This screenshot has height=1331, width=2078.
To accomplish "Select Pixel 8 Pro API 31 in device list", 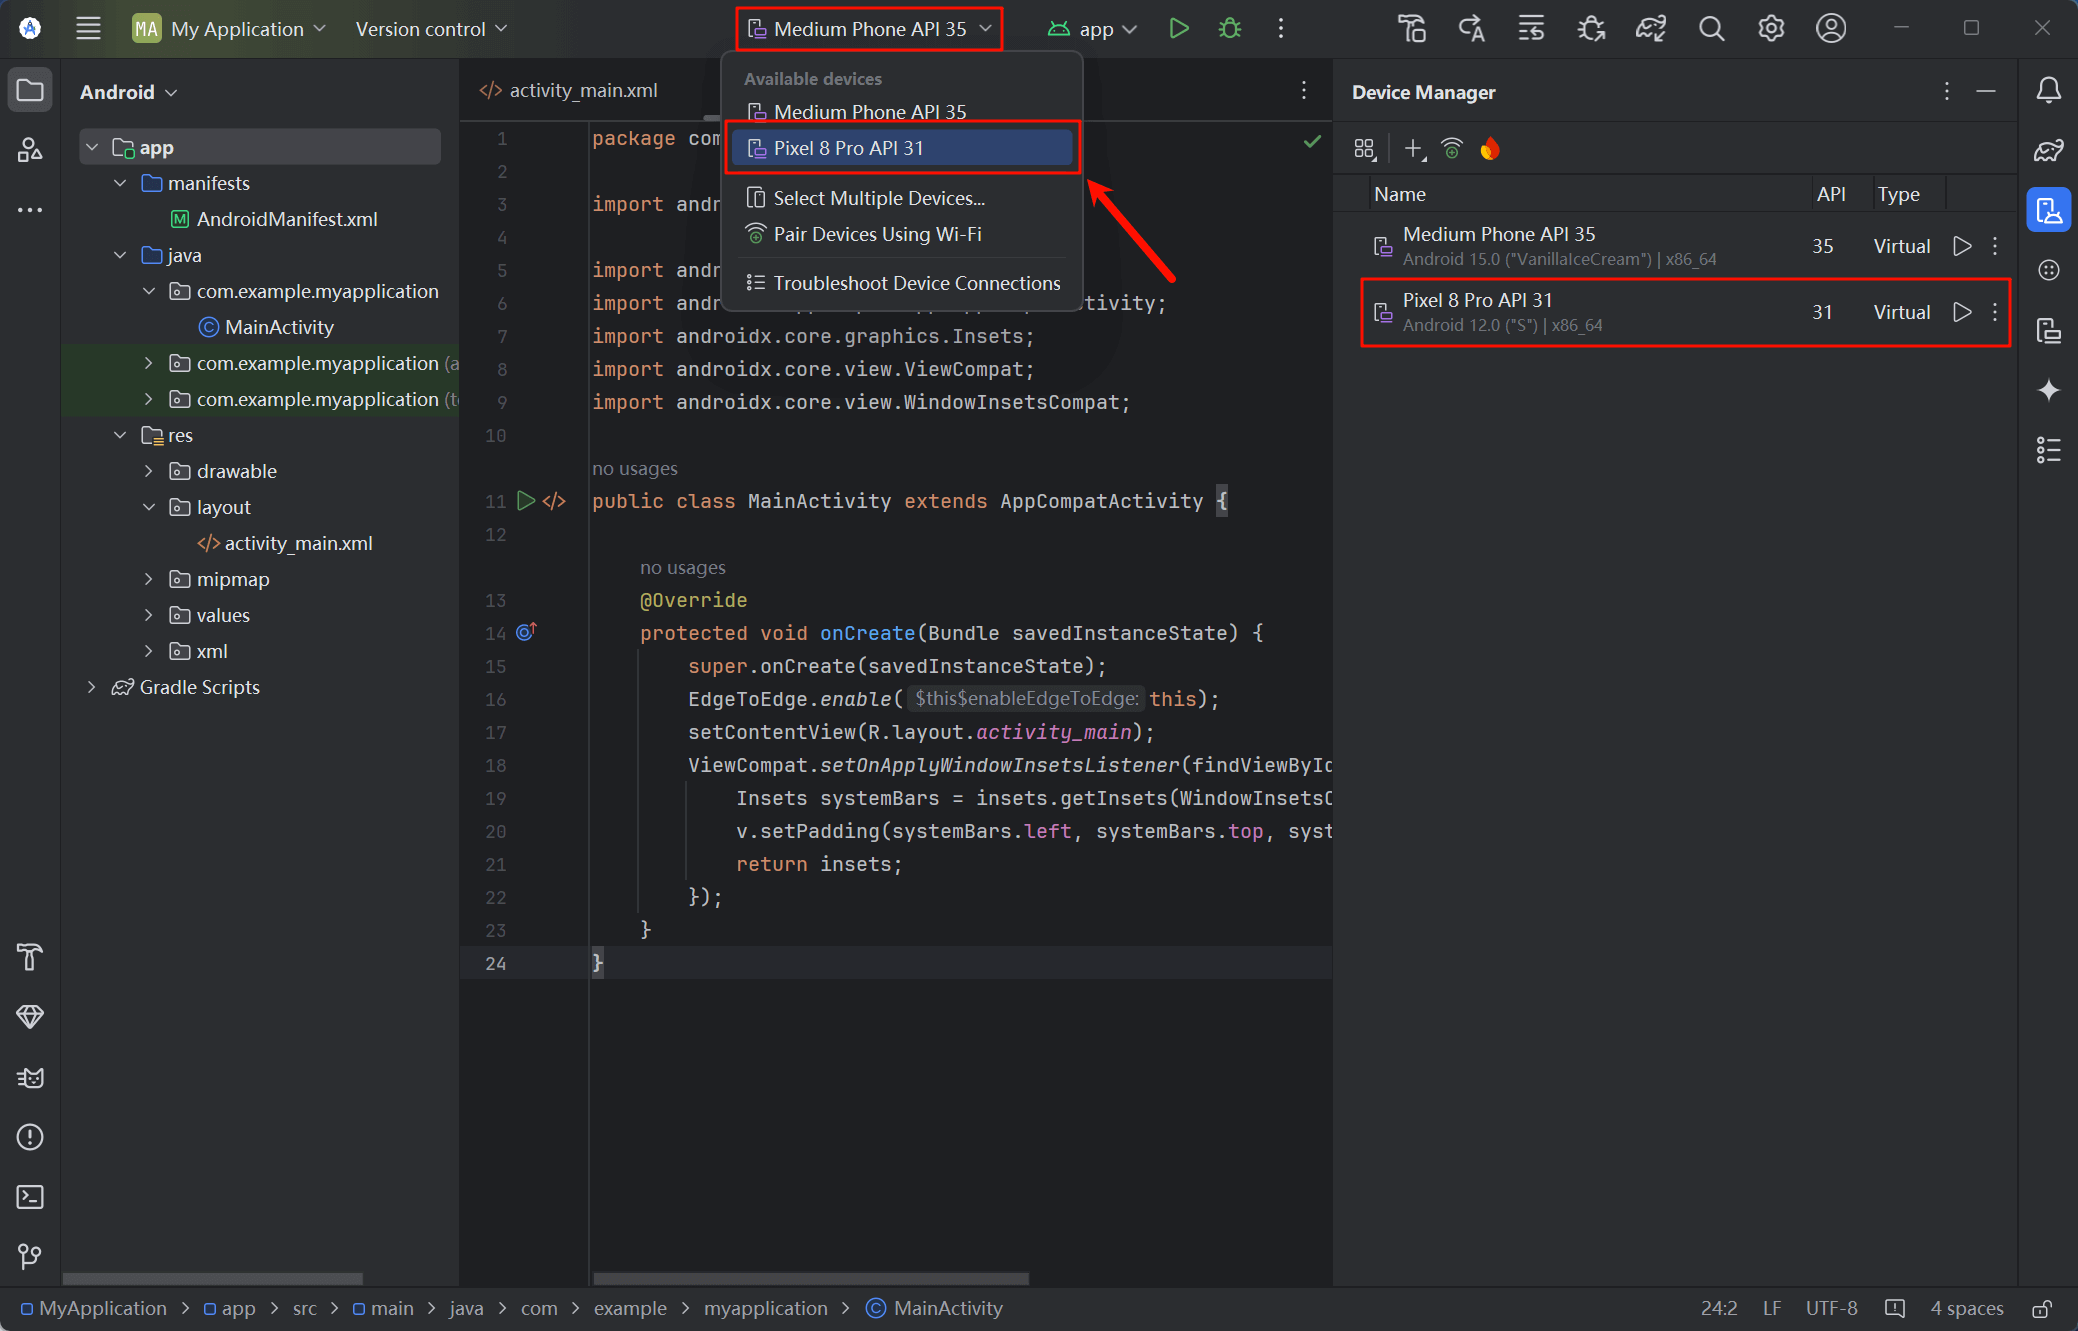I will (x=903, y=148).
